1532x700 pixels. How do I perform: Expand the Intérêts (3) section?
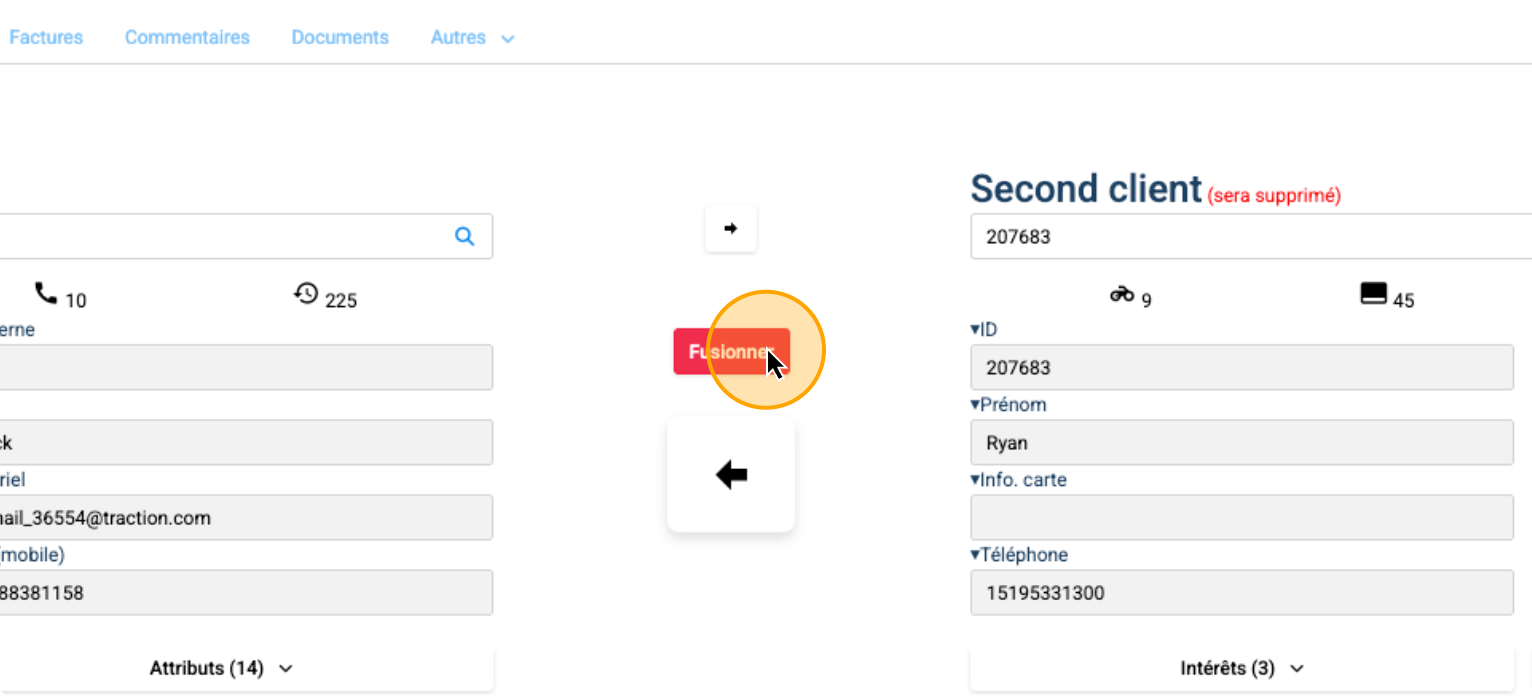point(1242,668)
